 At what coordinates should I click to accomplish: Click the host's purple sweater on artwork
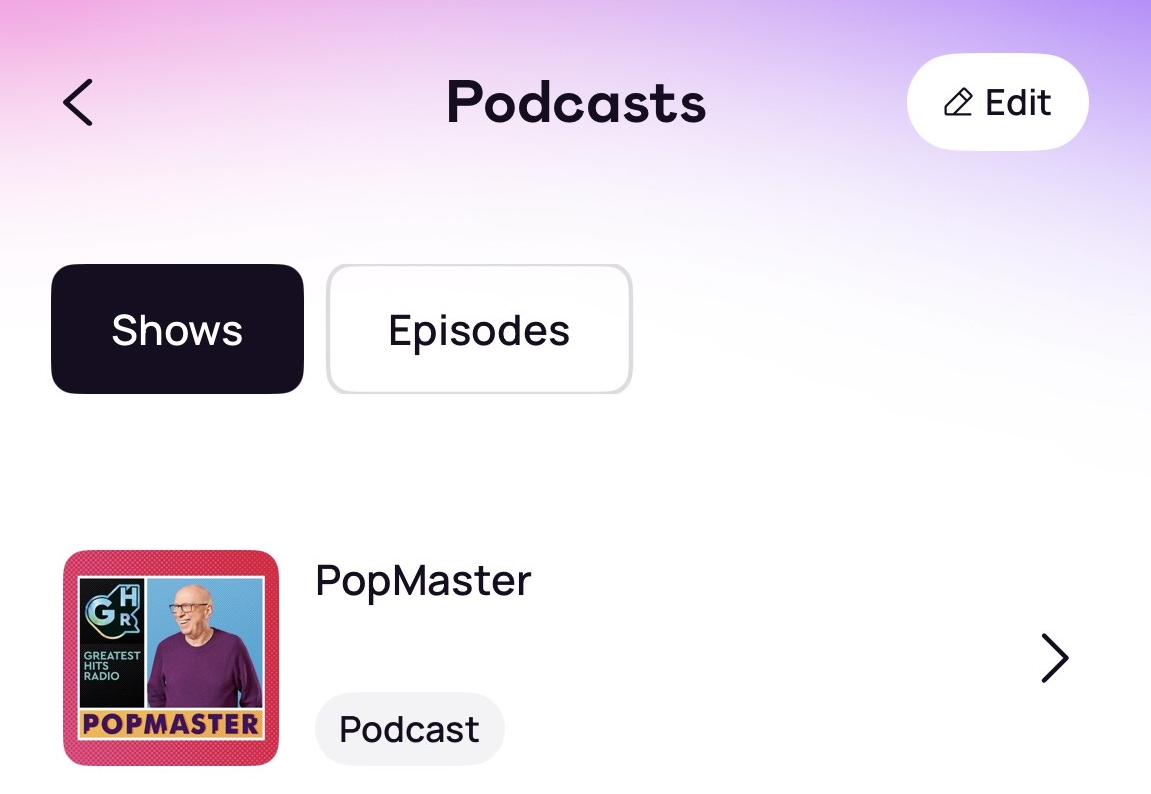pyautogui.click(x=205, y=669)
